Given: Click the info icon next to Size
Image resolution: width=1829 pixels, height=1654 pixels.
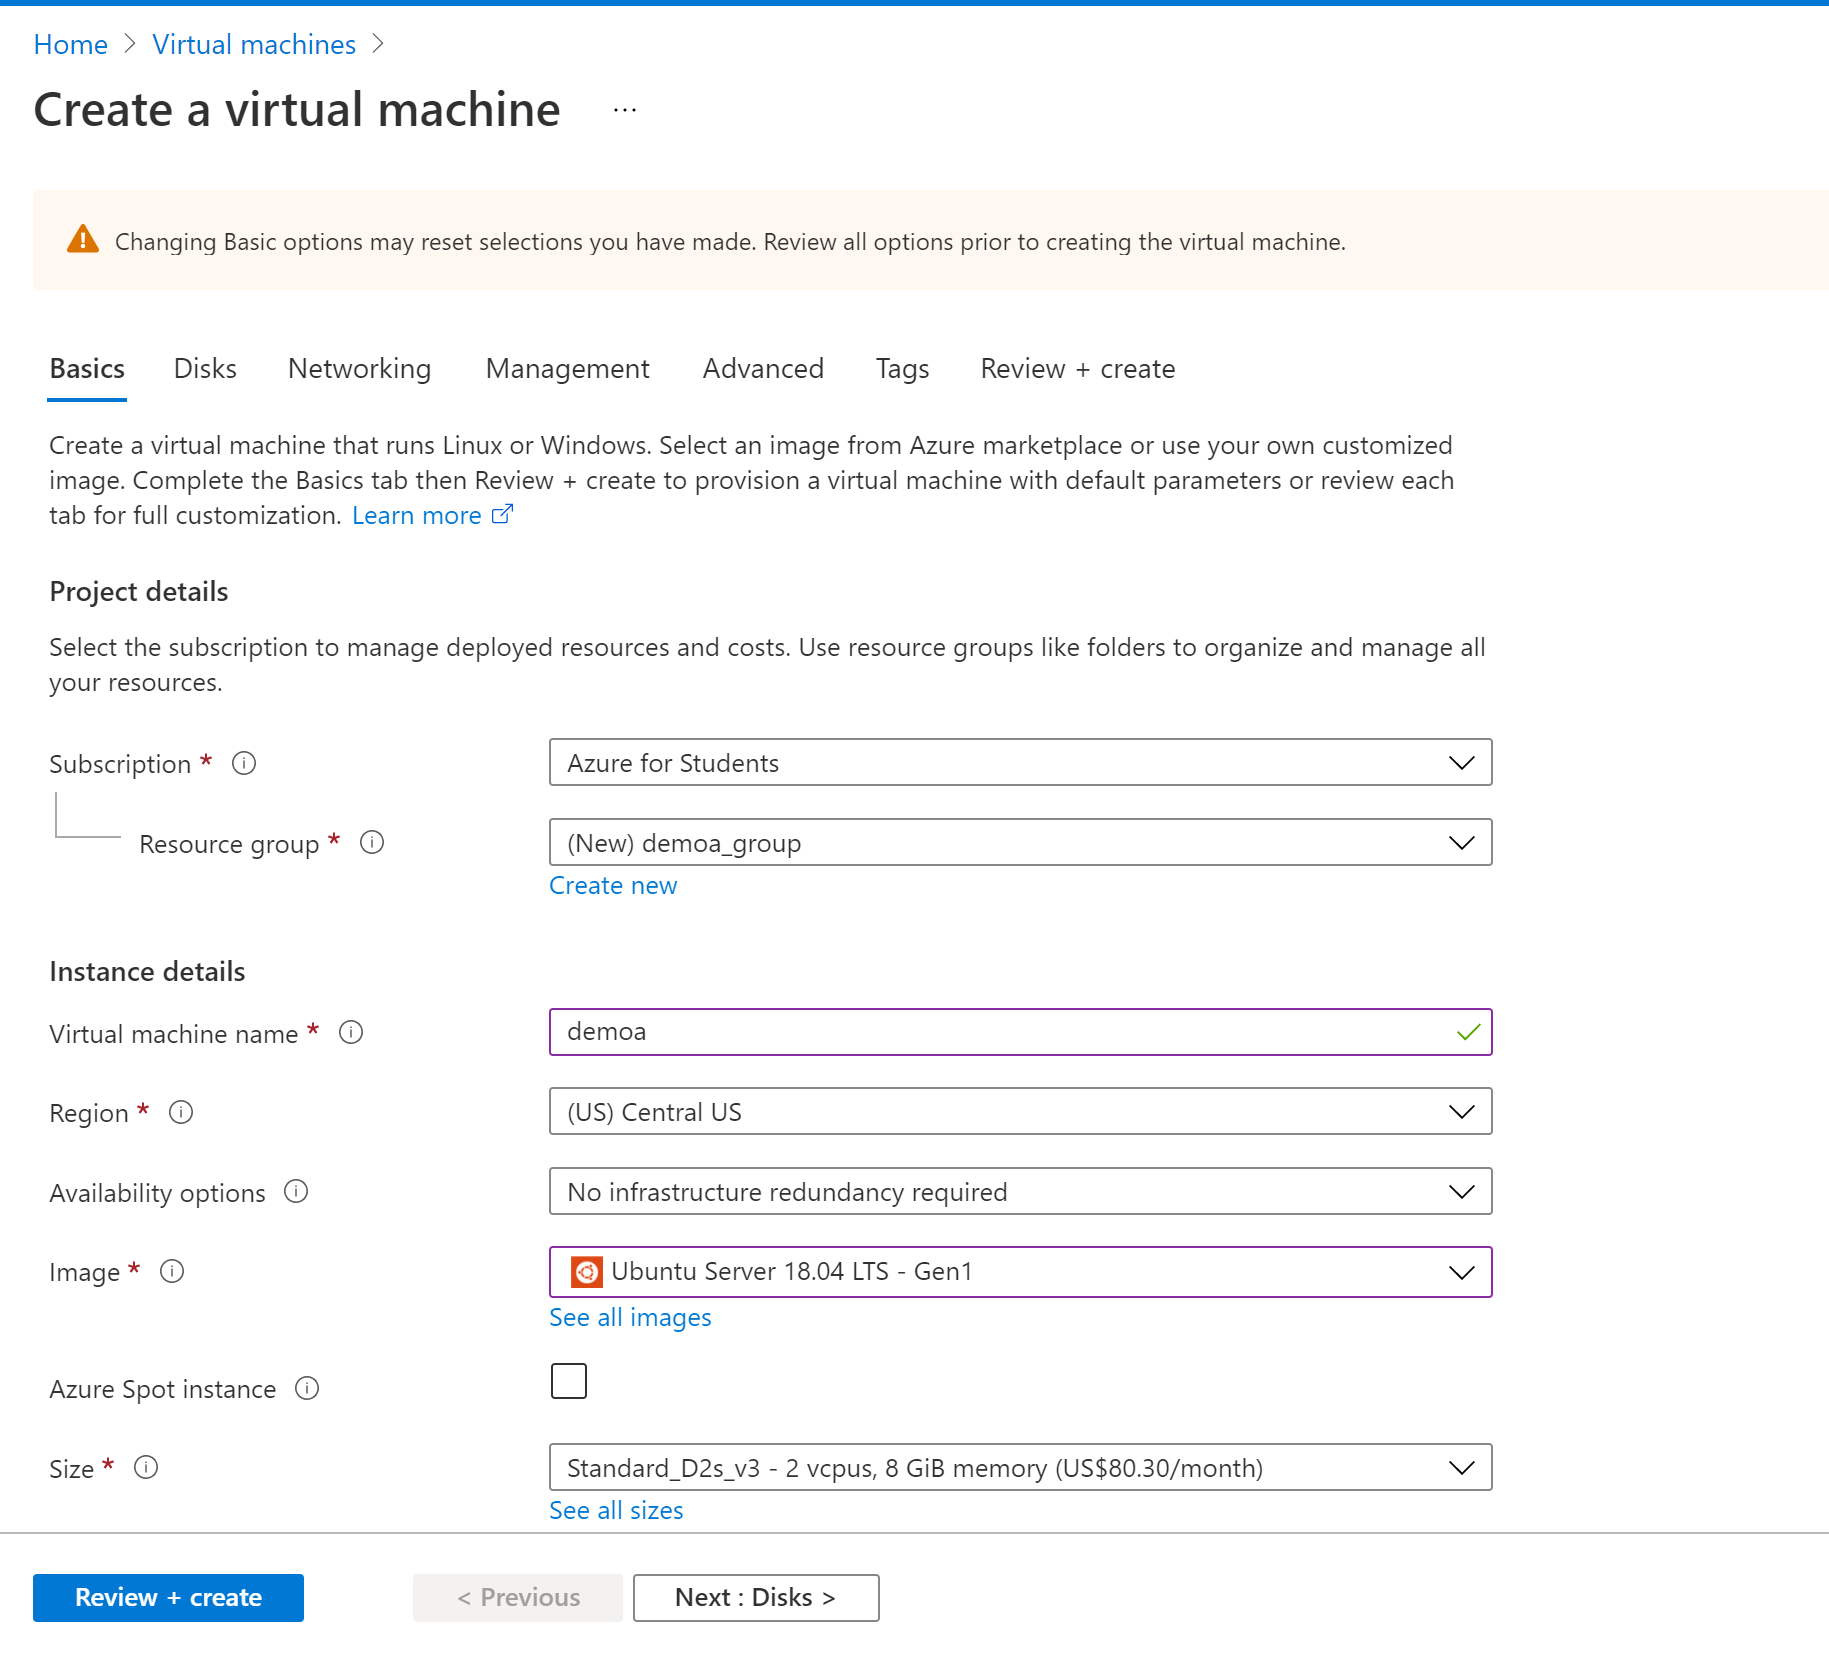Looking at the screenshot, I should click(146, 1467).
